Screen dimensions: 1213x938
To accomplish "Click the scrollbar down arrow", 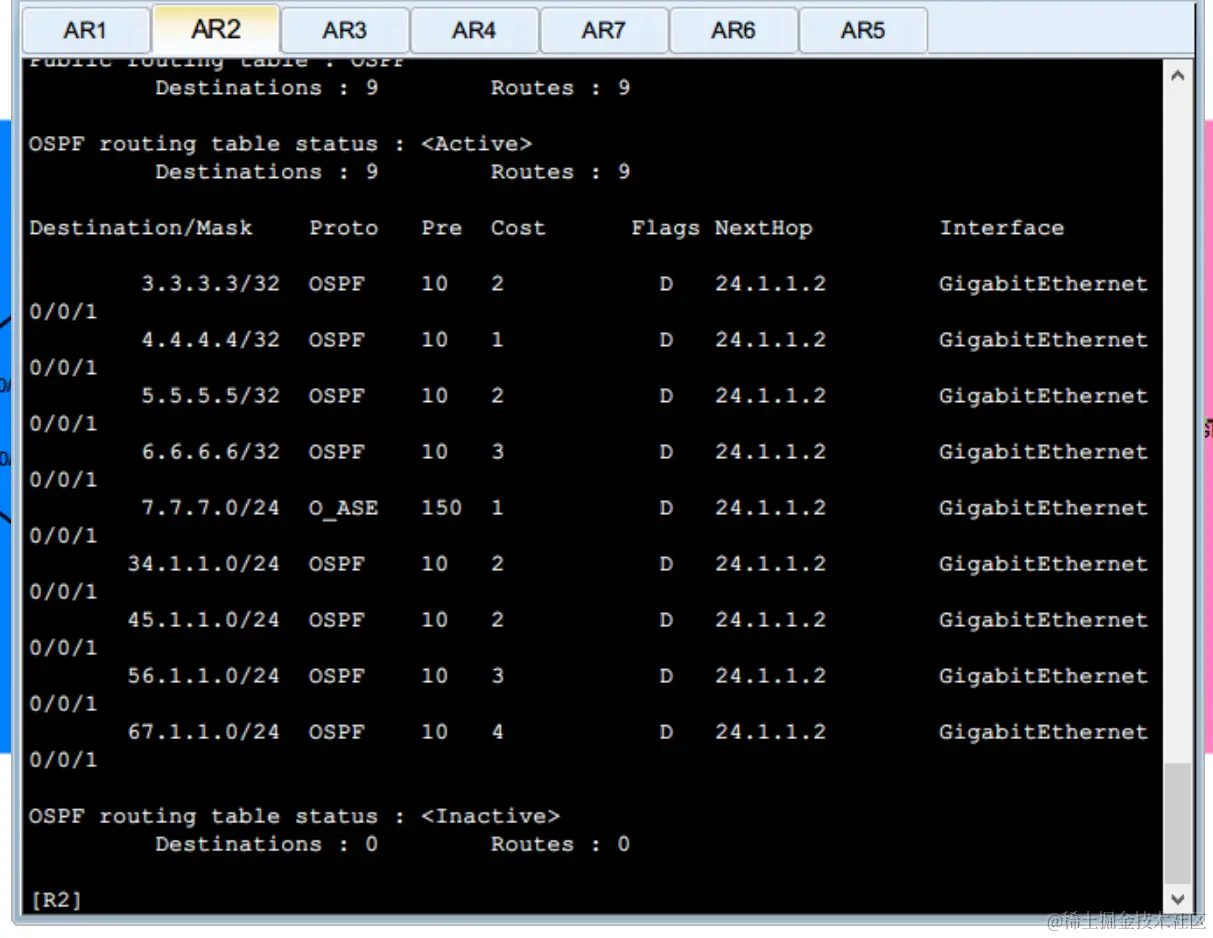I will click(x=1178, y=899).
